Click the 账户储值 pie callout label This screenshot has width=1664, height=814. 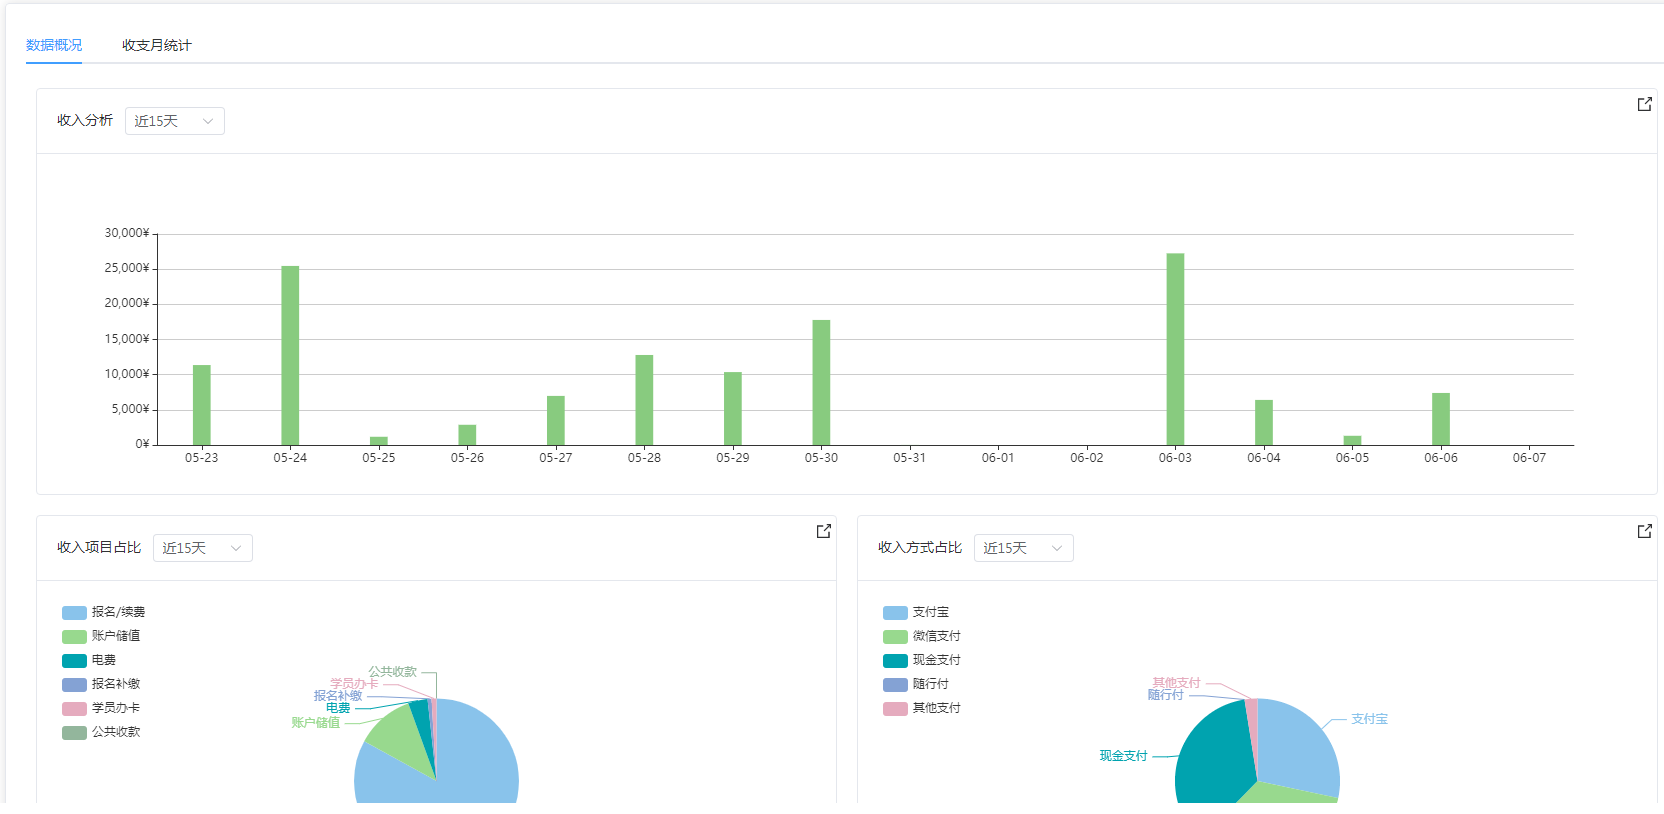click(316, 723)
